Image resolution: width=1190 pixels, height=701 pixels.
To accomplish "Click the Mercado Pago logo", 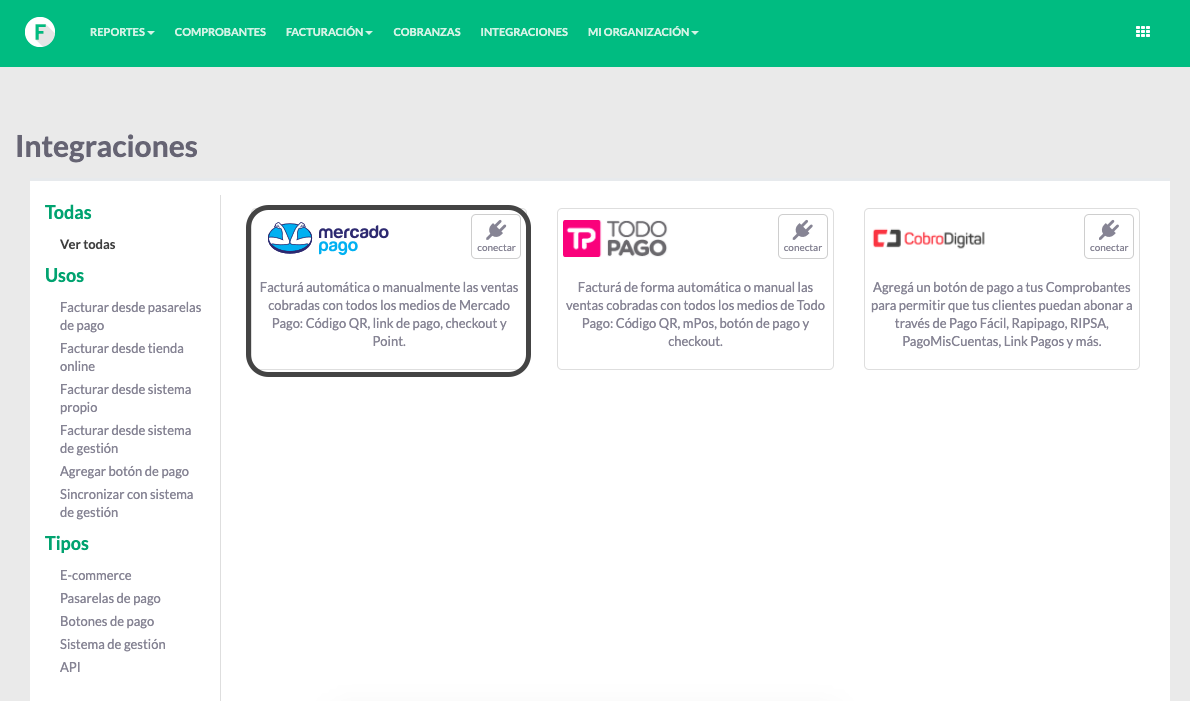I will coord(328,238).
